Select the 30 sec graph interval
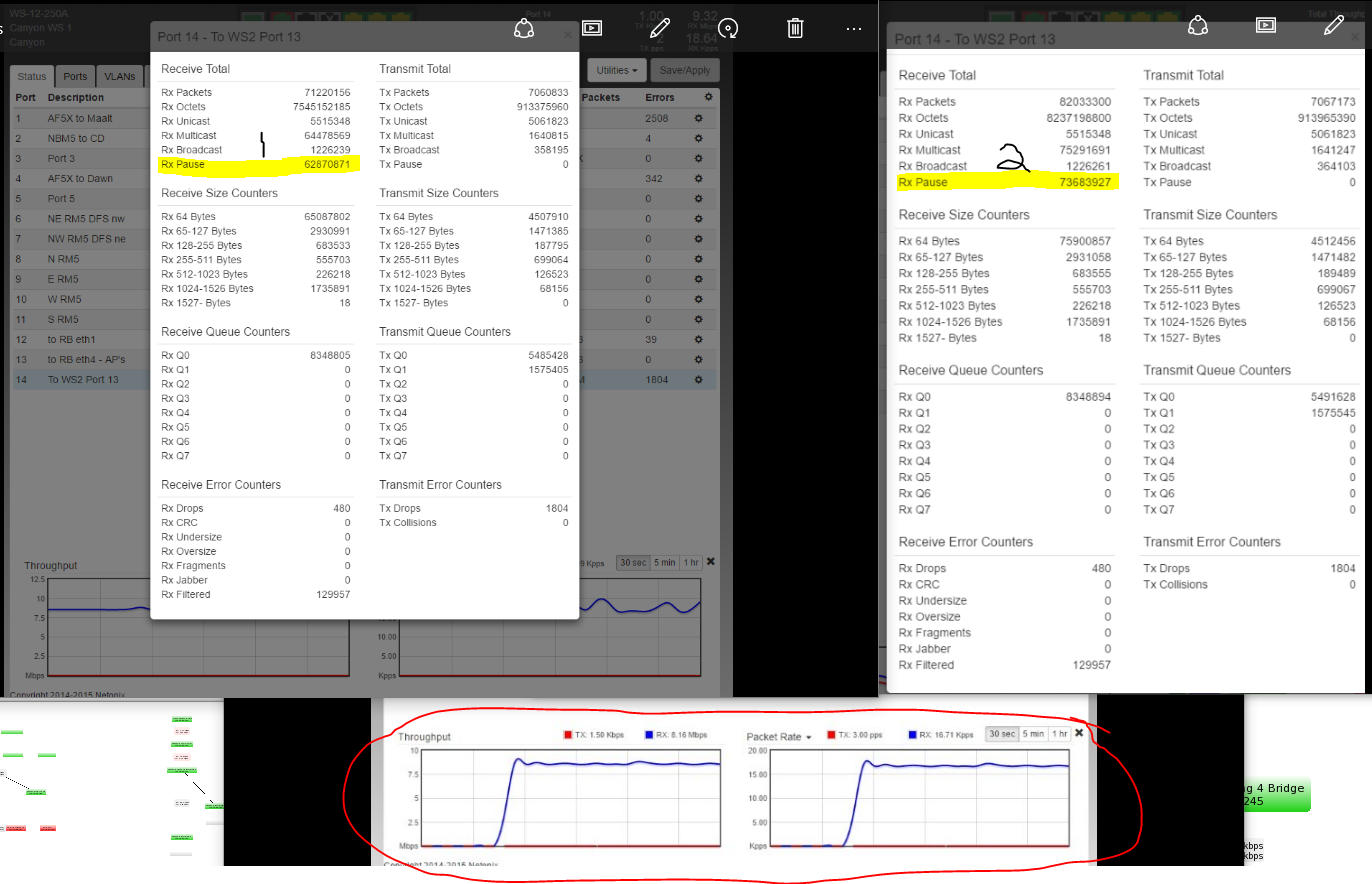Screen dimensions: 1372x884 pyautogui.click(x=1000, y=734)
